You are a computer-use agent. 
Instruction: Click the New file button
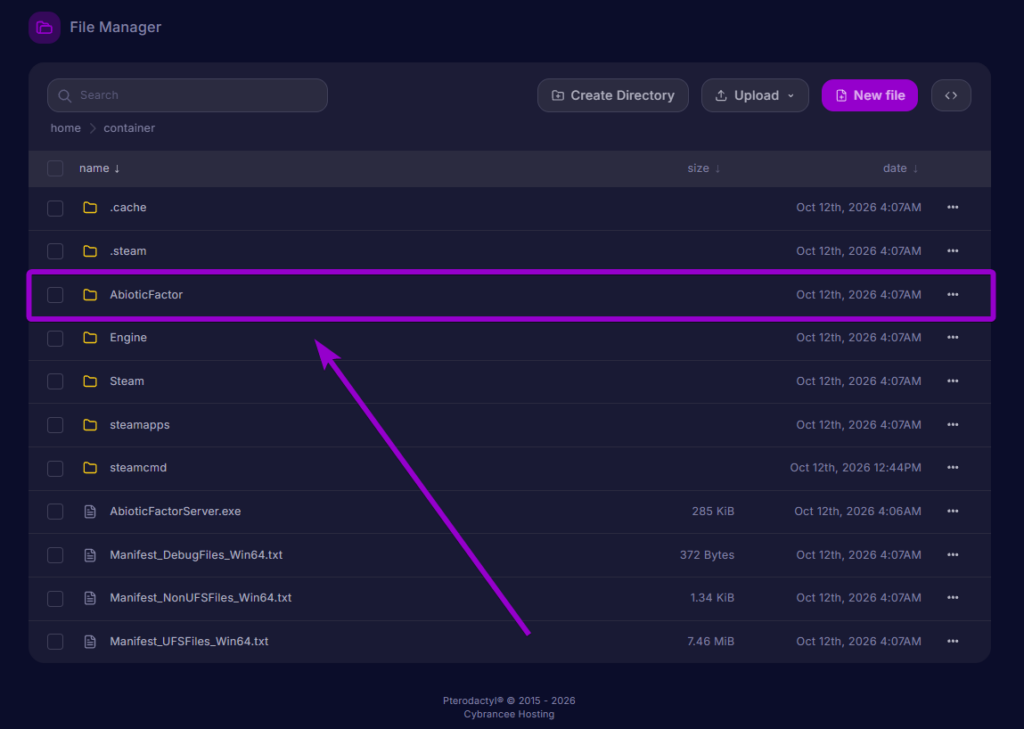click(869, 95)
